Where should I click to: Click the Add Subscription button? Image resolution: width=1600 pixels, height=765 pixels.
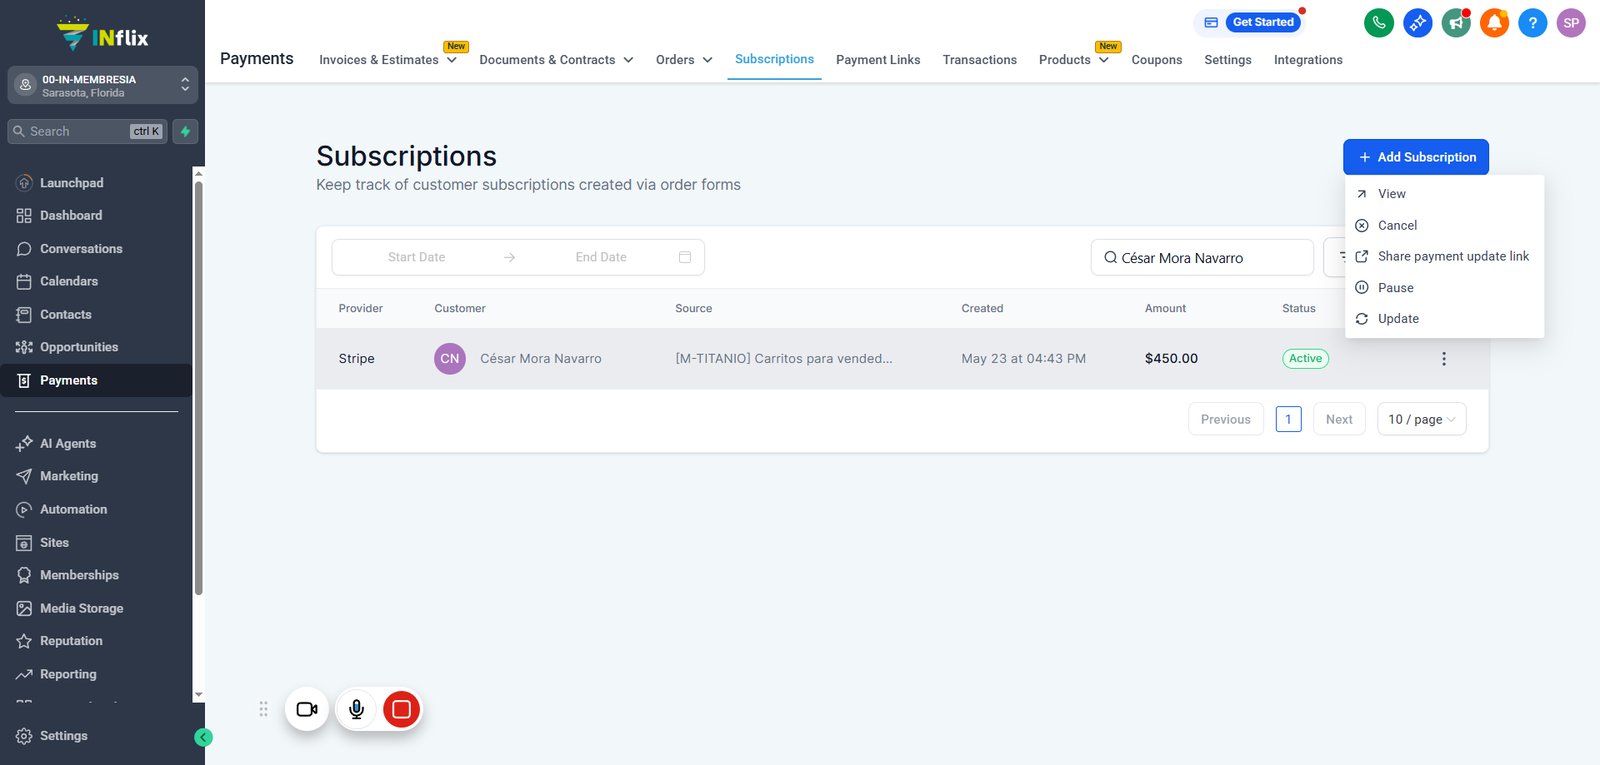tap(1416, 157)
